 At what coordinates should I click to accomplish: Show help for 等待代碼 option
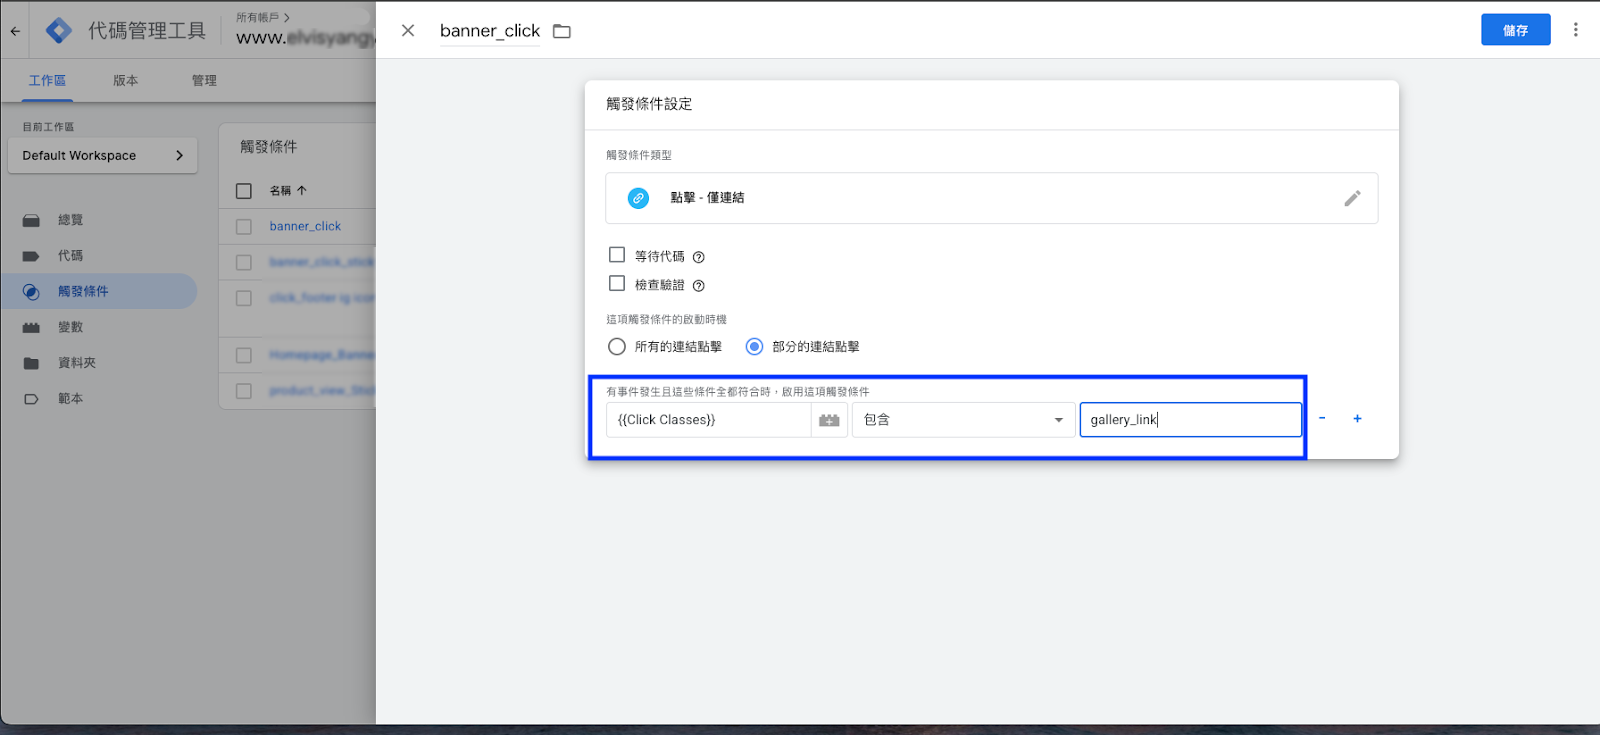pyautogui.click(x=699, y=257)
